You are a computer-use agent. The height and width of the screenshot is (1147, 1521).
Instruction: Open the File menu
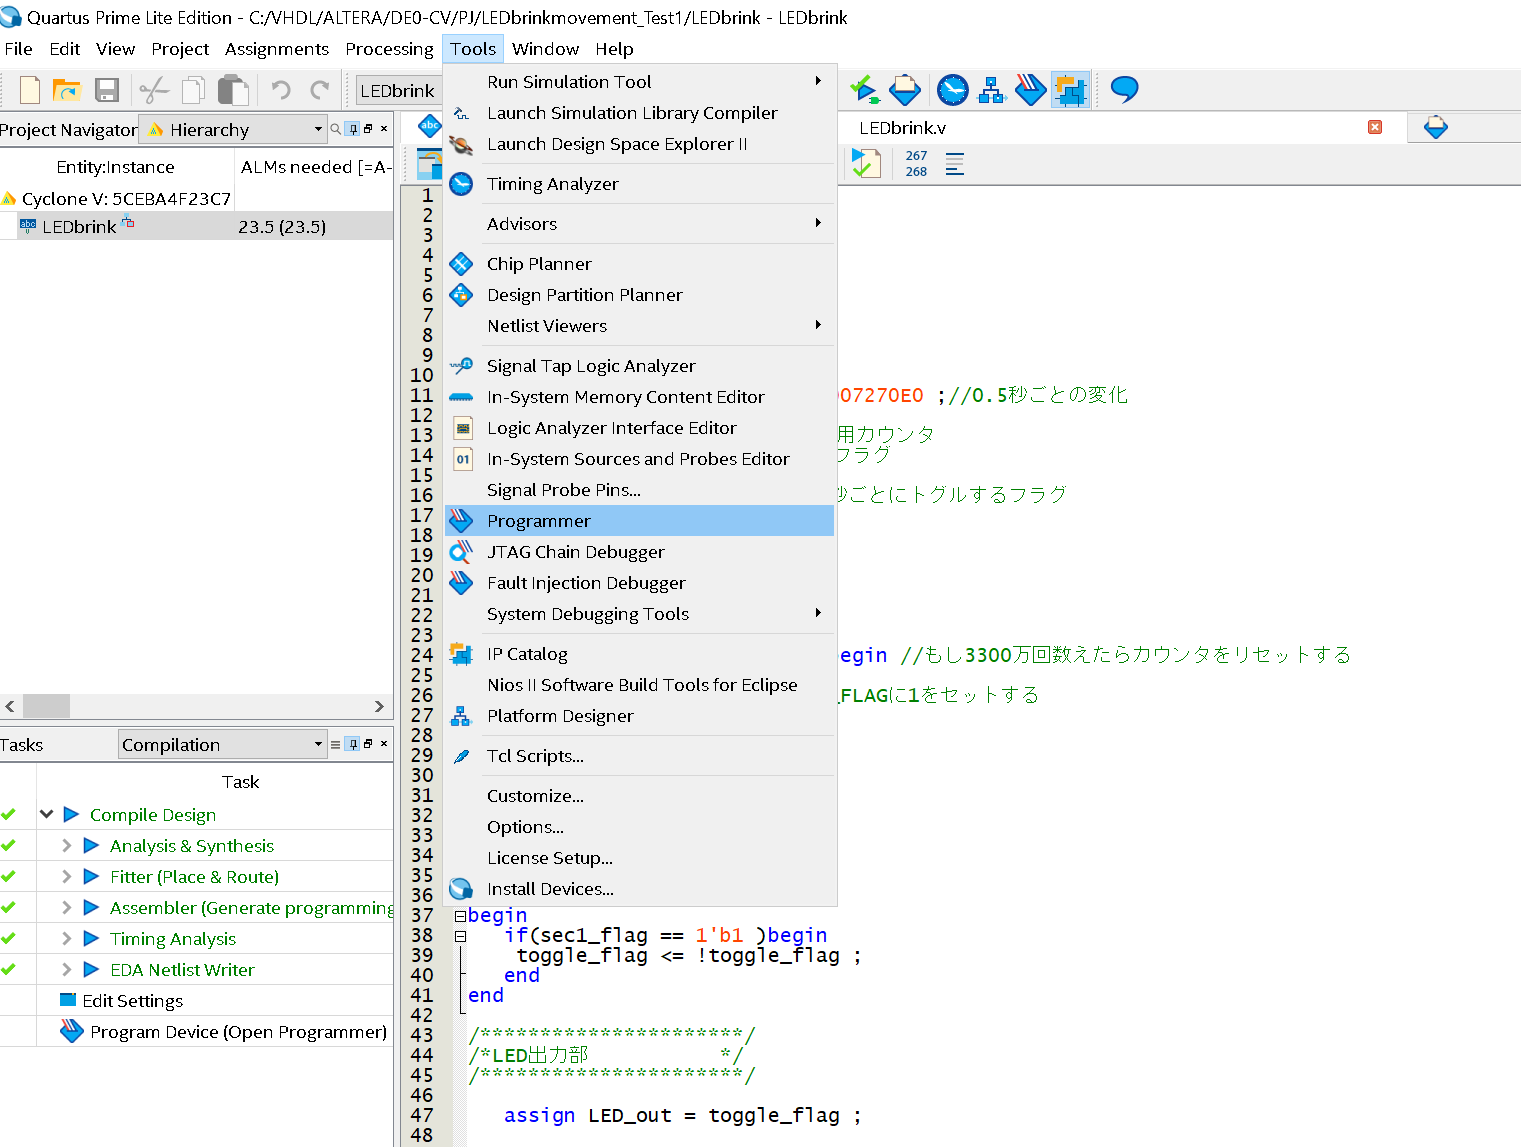[x=18, y=49]
